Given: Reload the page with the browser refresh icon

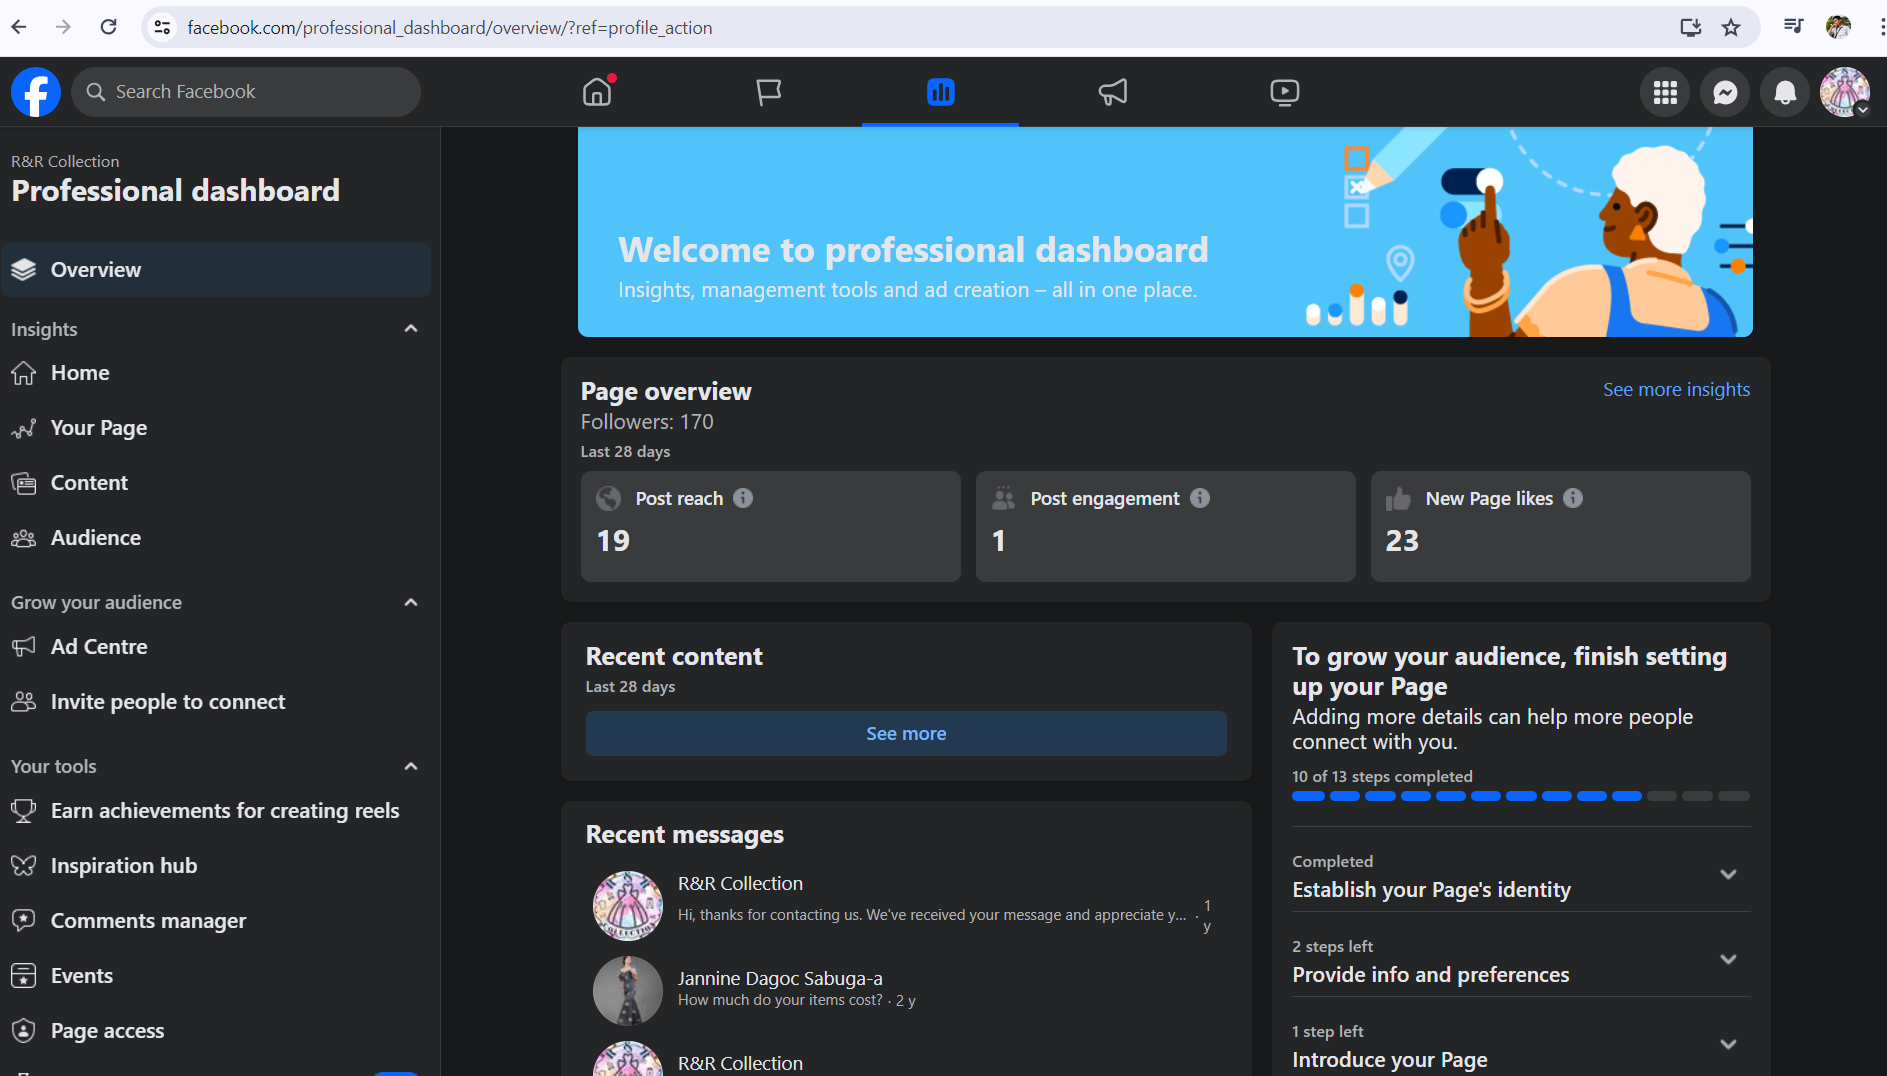Looking at the screenshot, I should [x=108, y=27].
